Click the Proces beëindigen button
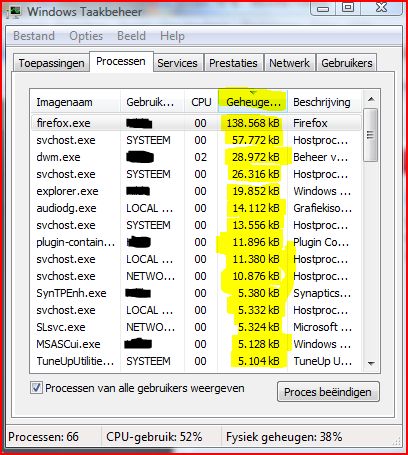408x455 pixels. click(x=328, y=392)
